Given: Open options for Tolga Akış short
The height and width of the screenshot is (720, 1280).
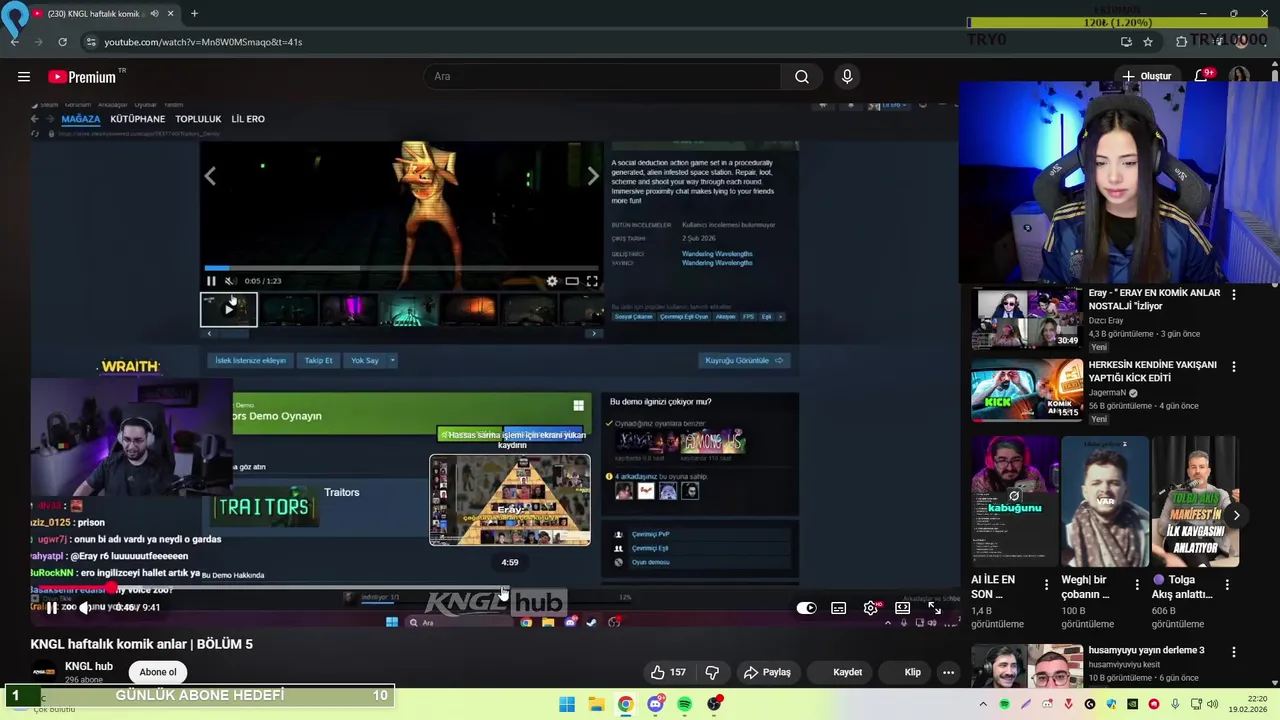Looking at the screenshot, I should 1226,584.
